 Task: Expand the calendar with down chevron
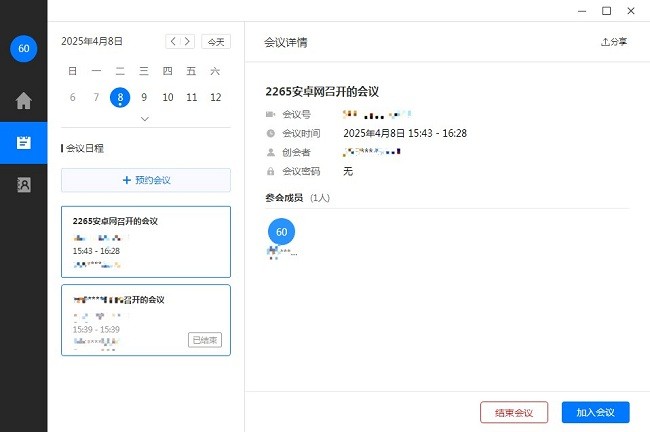point(144,118)
